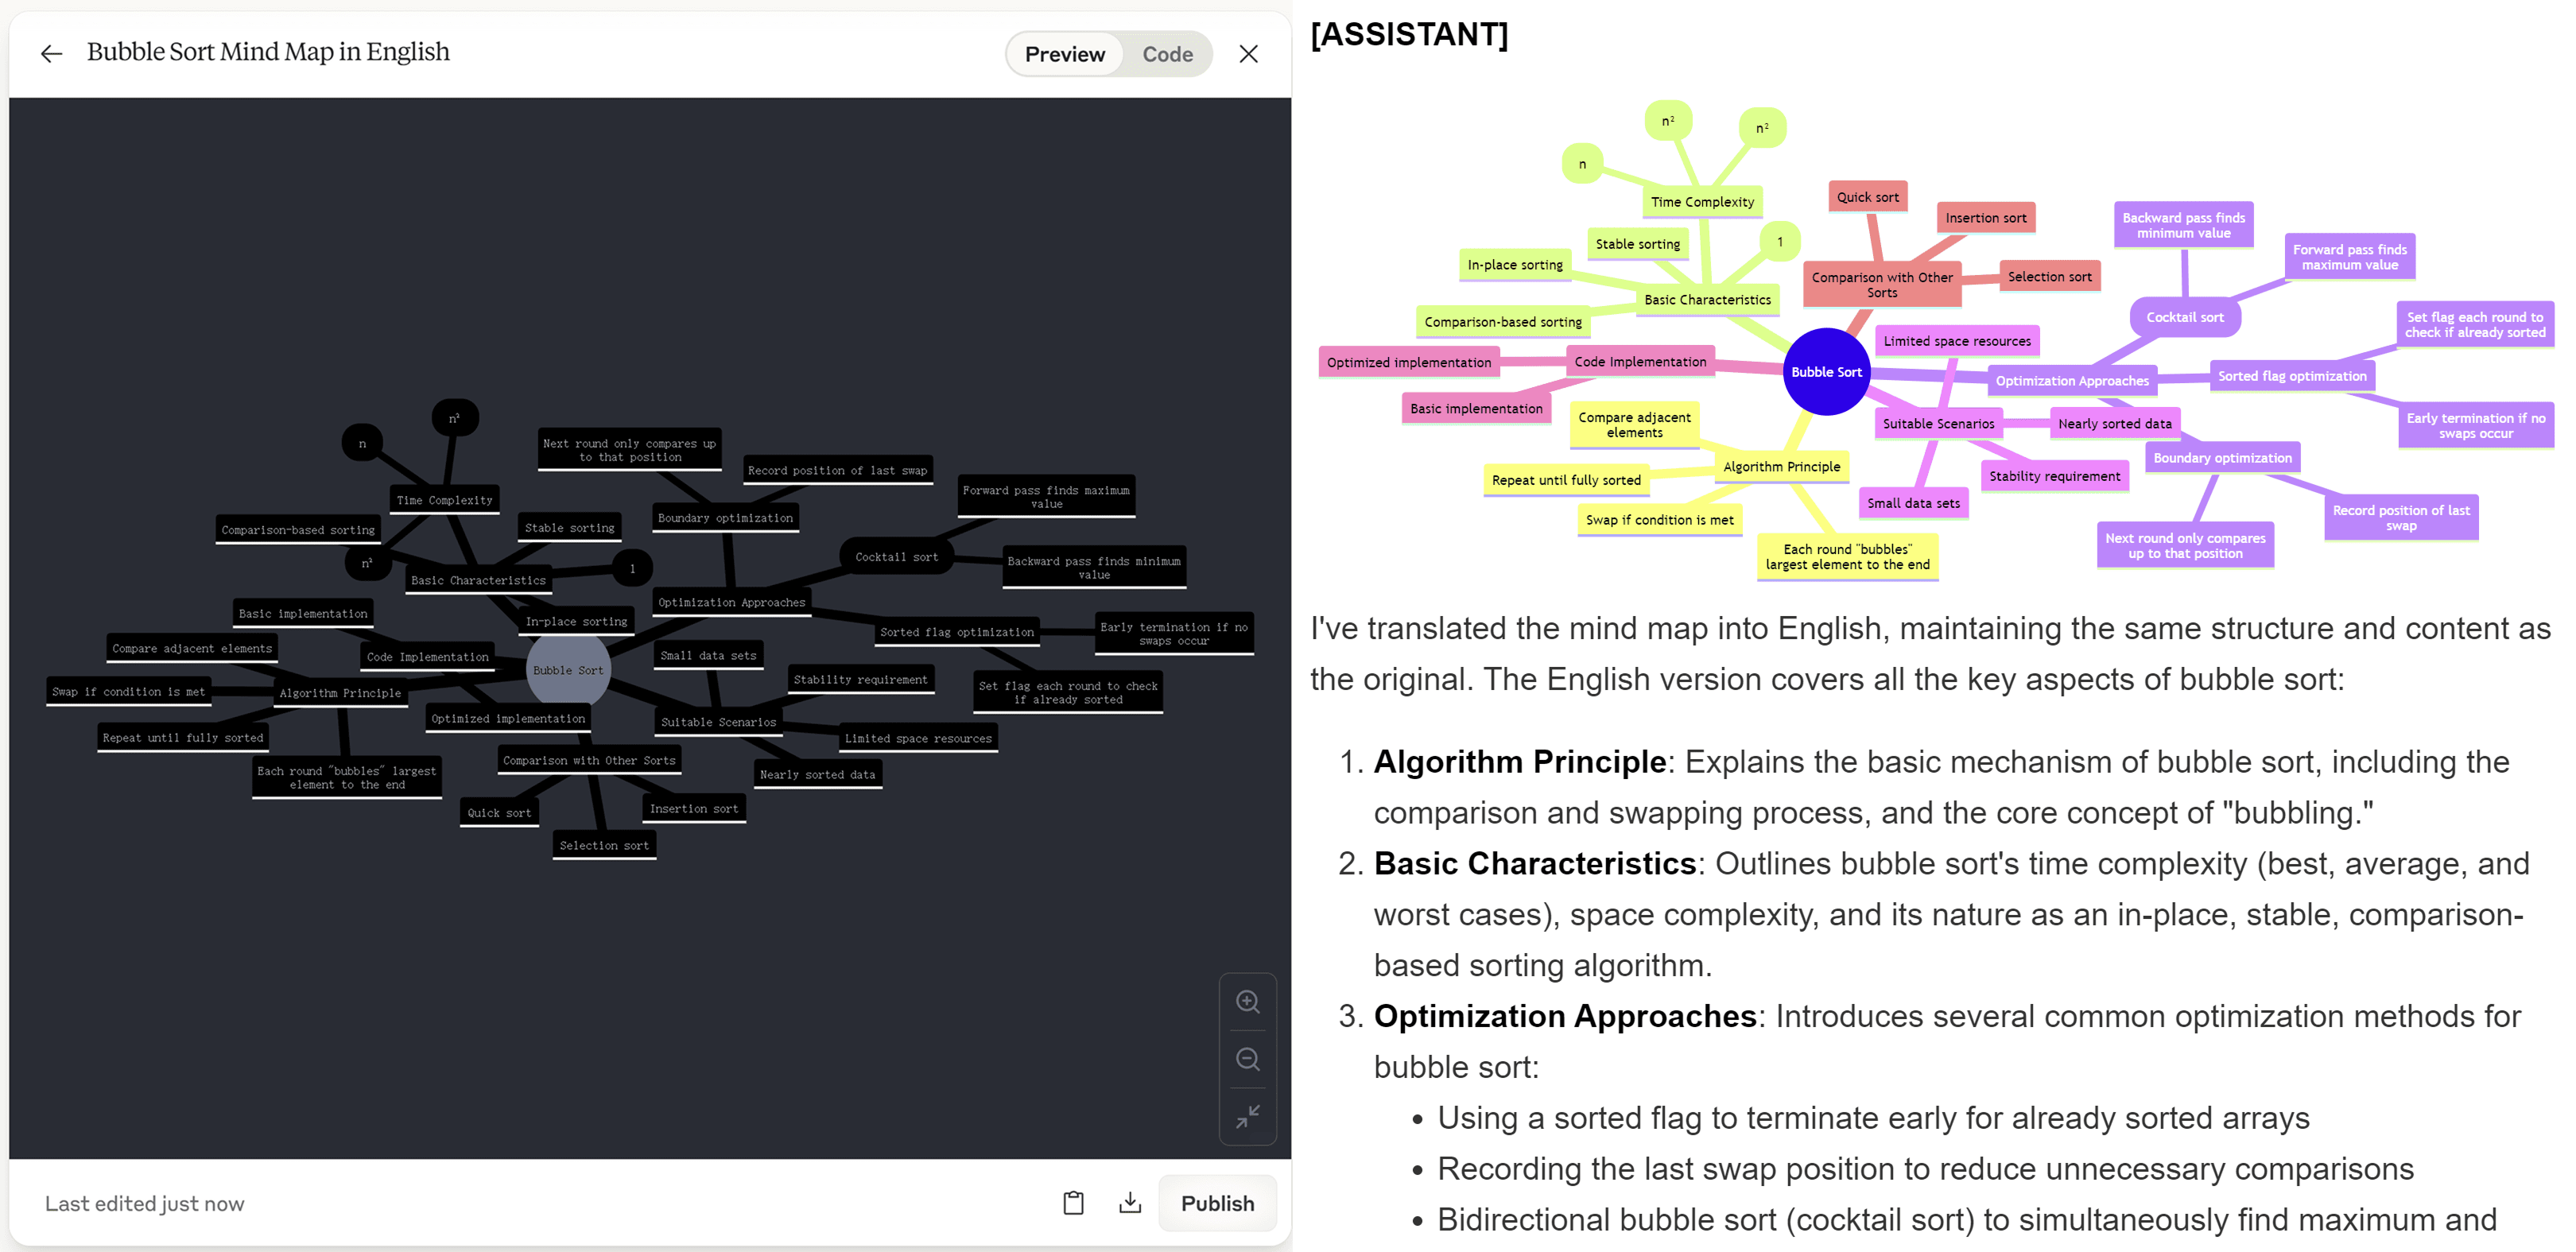Click Comparison-based sorting dark node
The width and height of the screenshot is (2576, 1252).
click(298, 530)
